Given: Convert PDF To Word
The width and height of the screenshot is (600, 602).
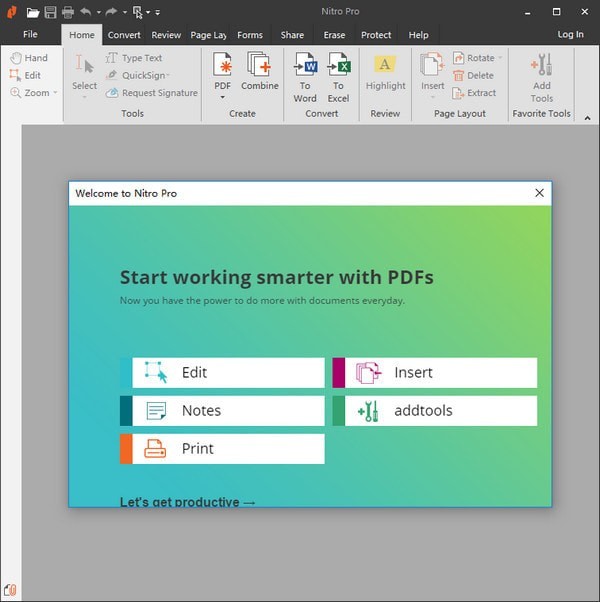Looking at the screenshot, I should coord(305,76).
